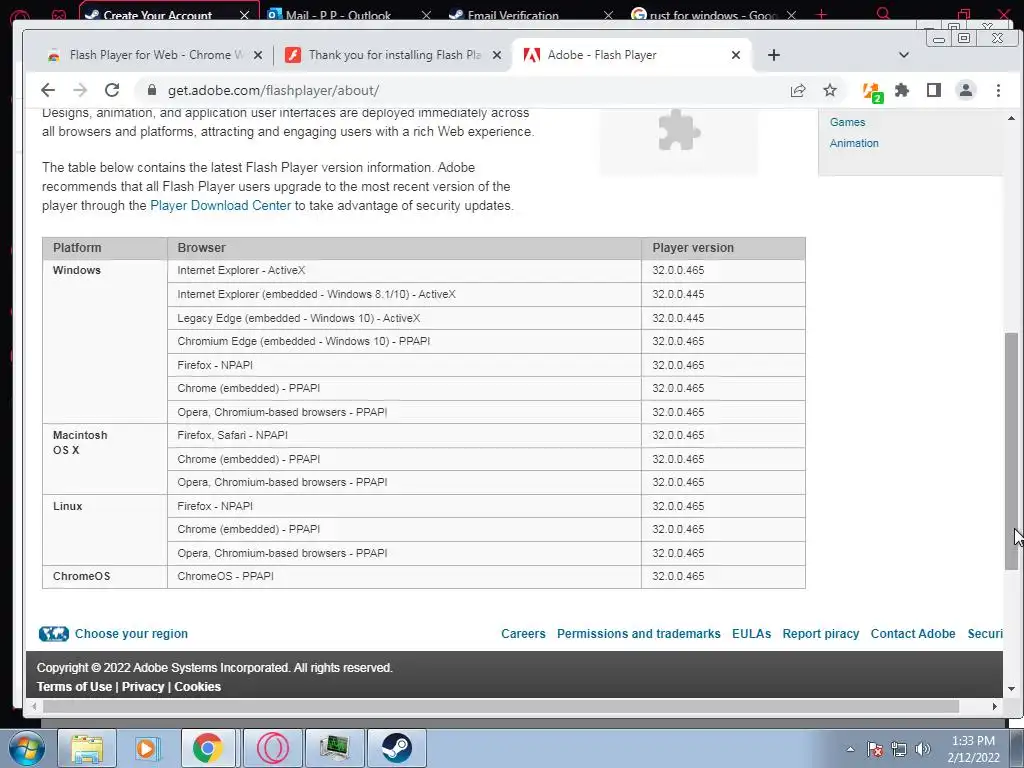The image size is (1024, 768).
Task: Click the Action Center flag icon
Action: pos(875,749)
